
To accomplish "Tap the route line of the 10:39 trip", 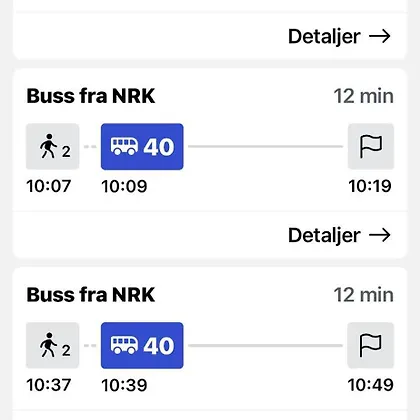I will coord(265,345).
